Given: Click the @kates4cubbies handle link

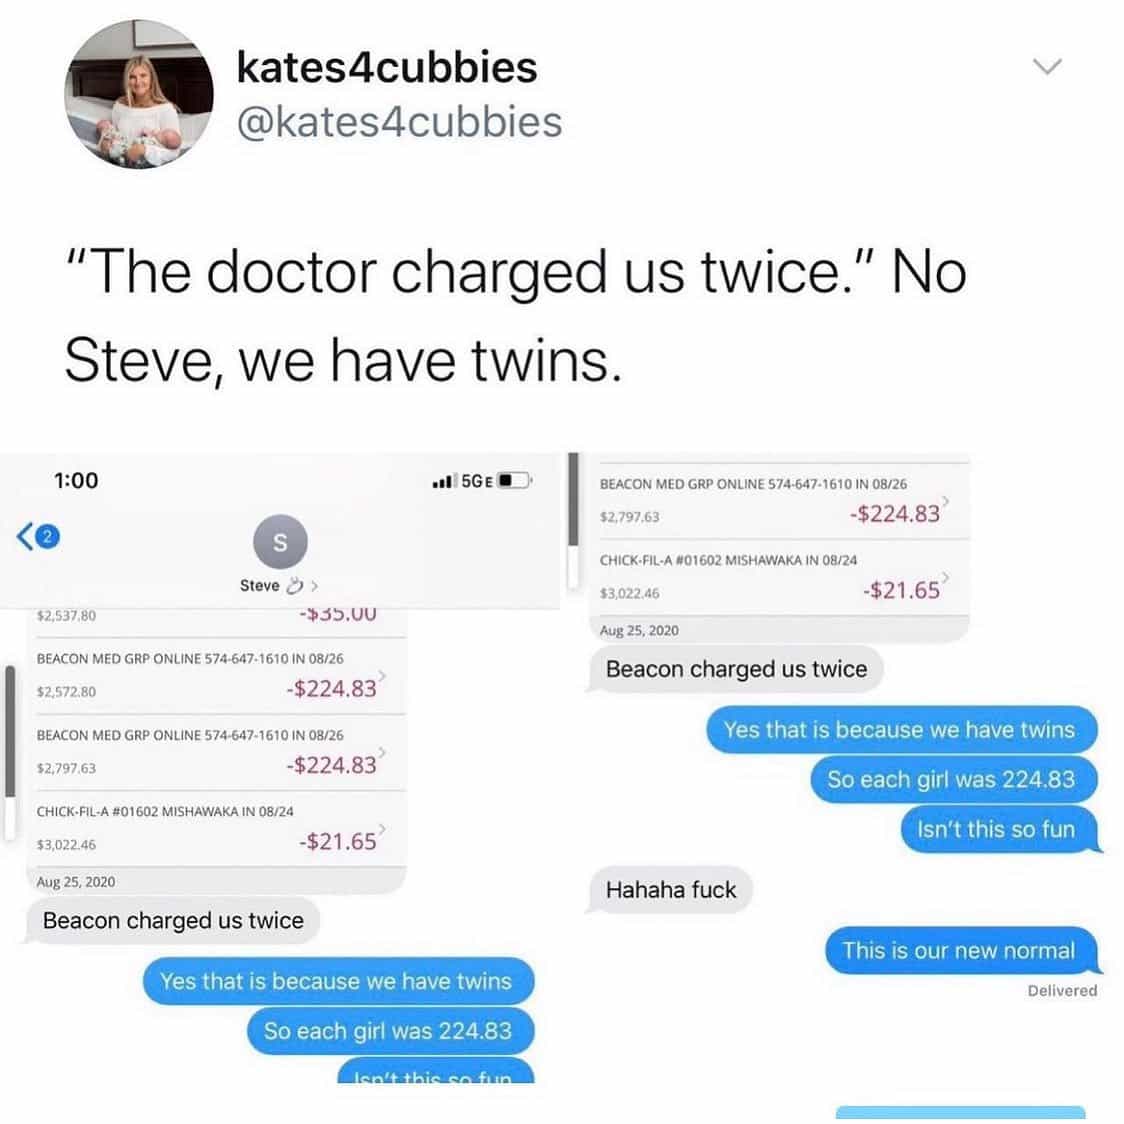Looking at the screenshot, I should (x=399, y=122).
